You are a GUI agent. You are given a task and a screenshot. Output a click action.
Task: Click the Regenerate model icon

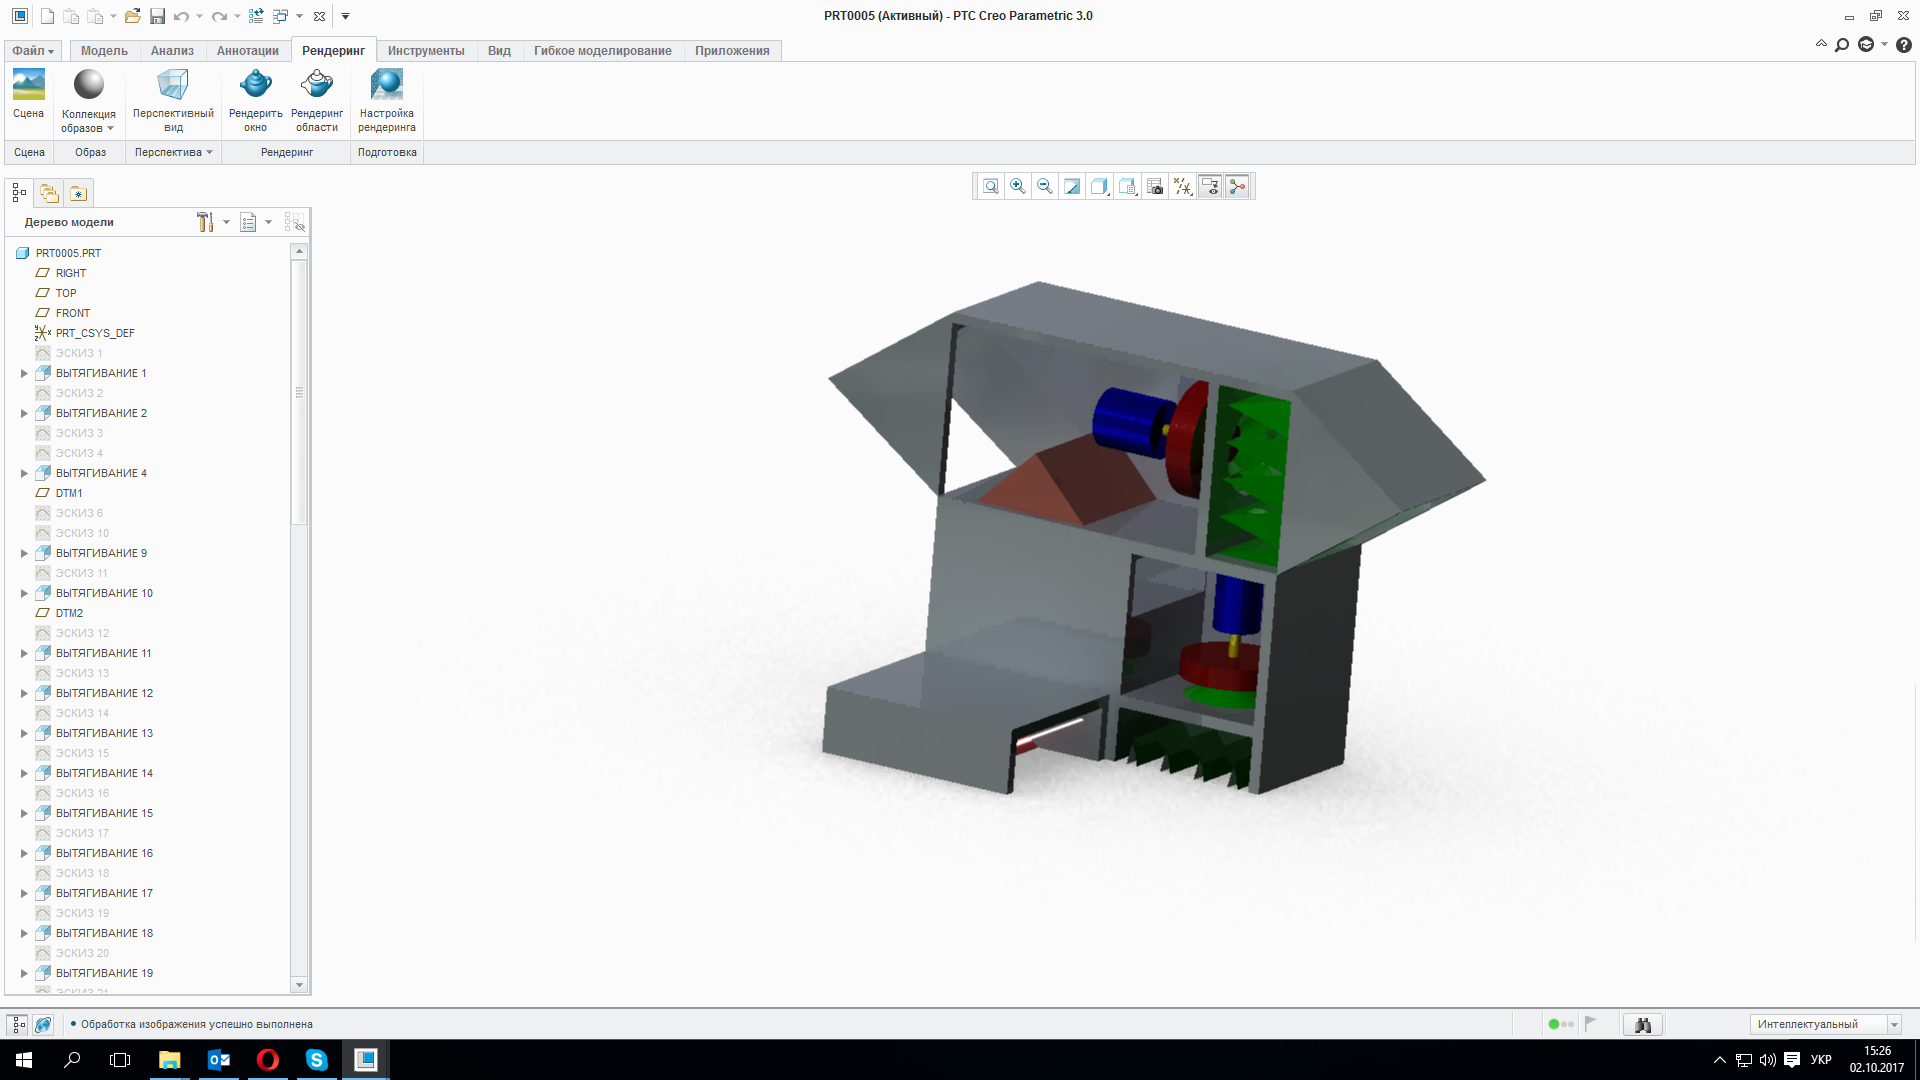(x=256, y=16)
